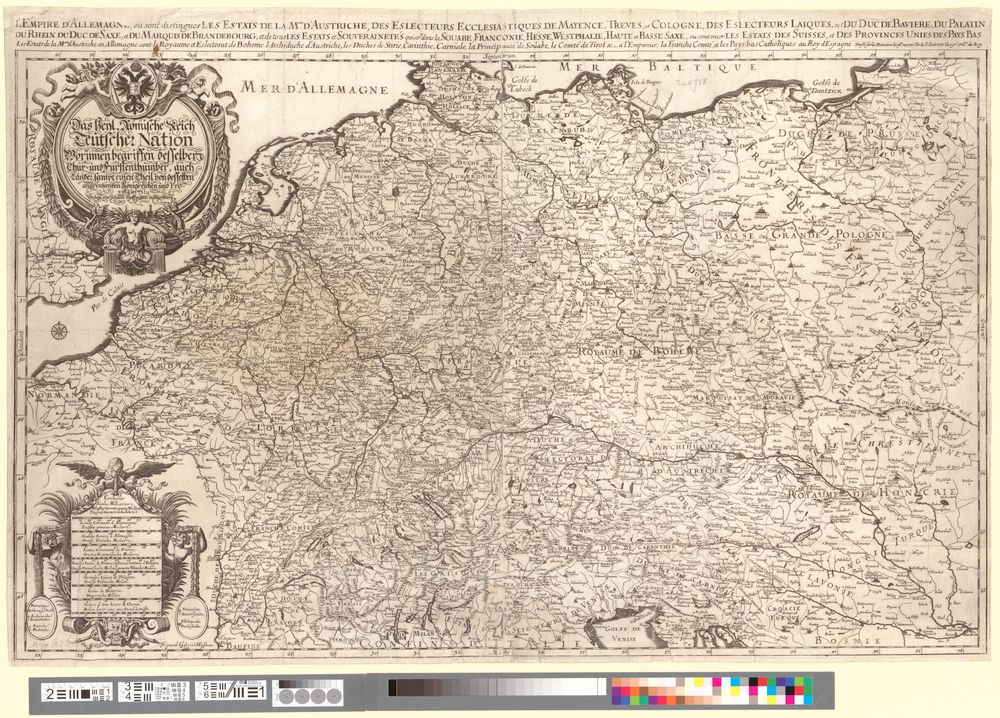1000x718 pixels.
Task: Click the 'Das heyl. Römische Reich Teutsche Nation' title
Action: pos(131,133)
